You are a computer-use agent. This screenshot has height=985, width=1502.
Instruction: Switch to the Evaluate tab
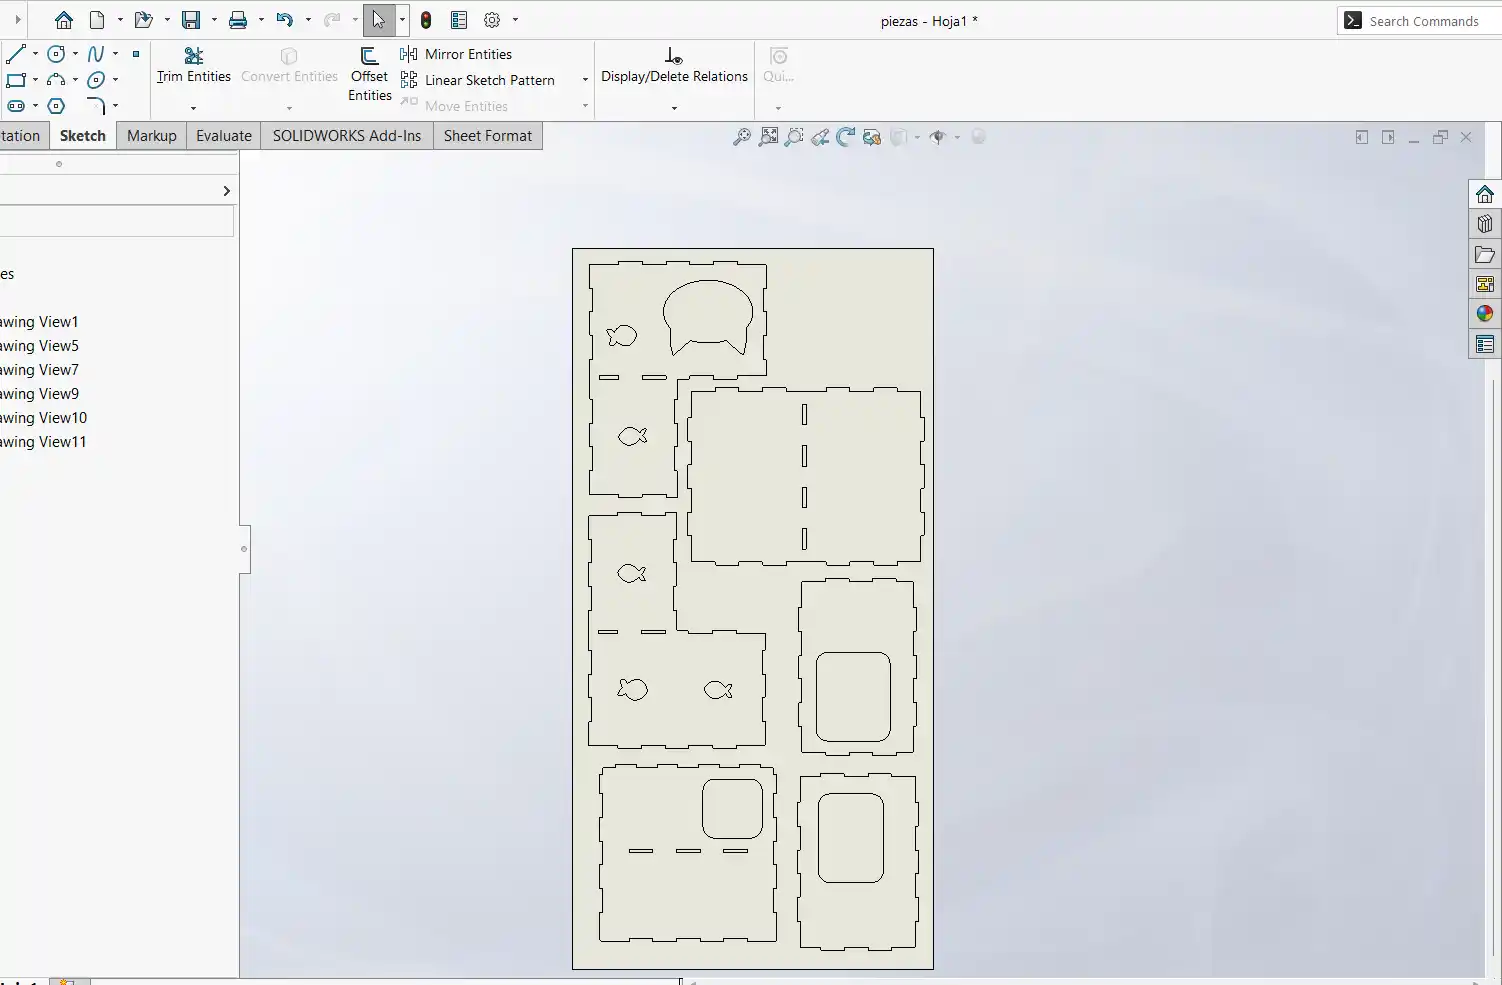[x=224, y=136]
